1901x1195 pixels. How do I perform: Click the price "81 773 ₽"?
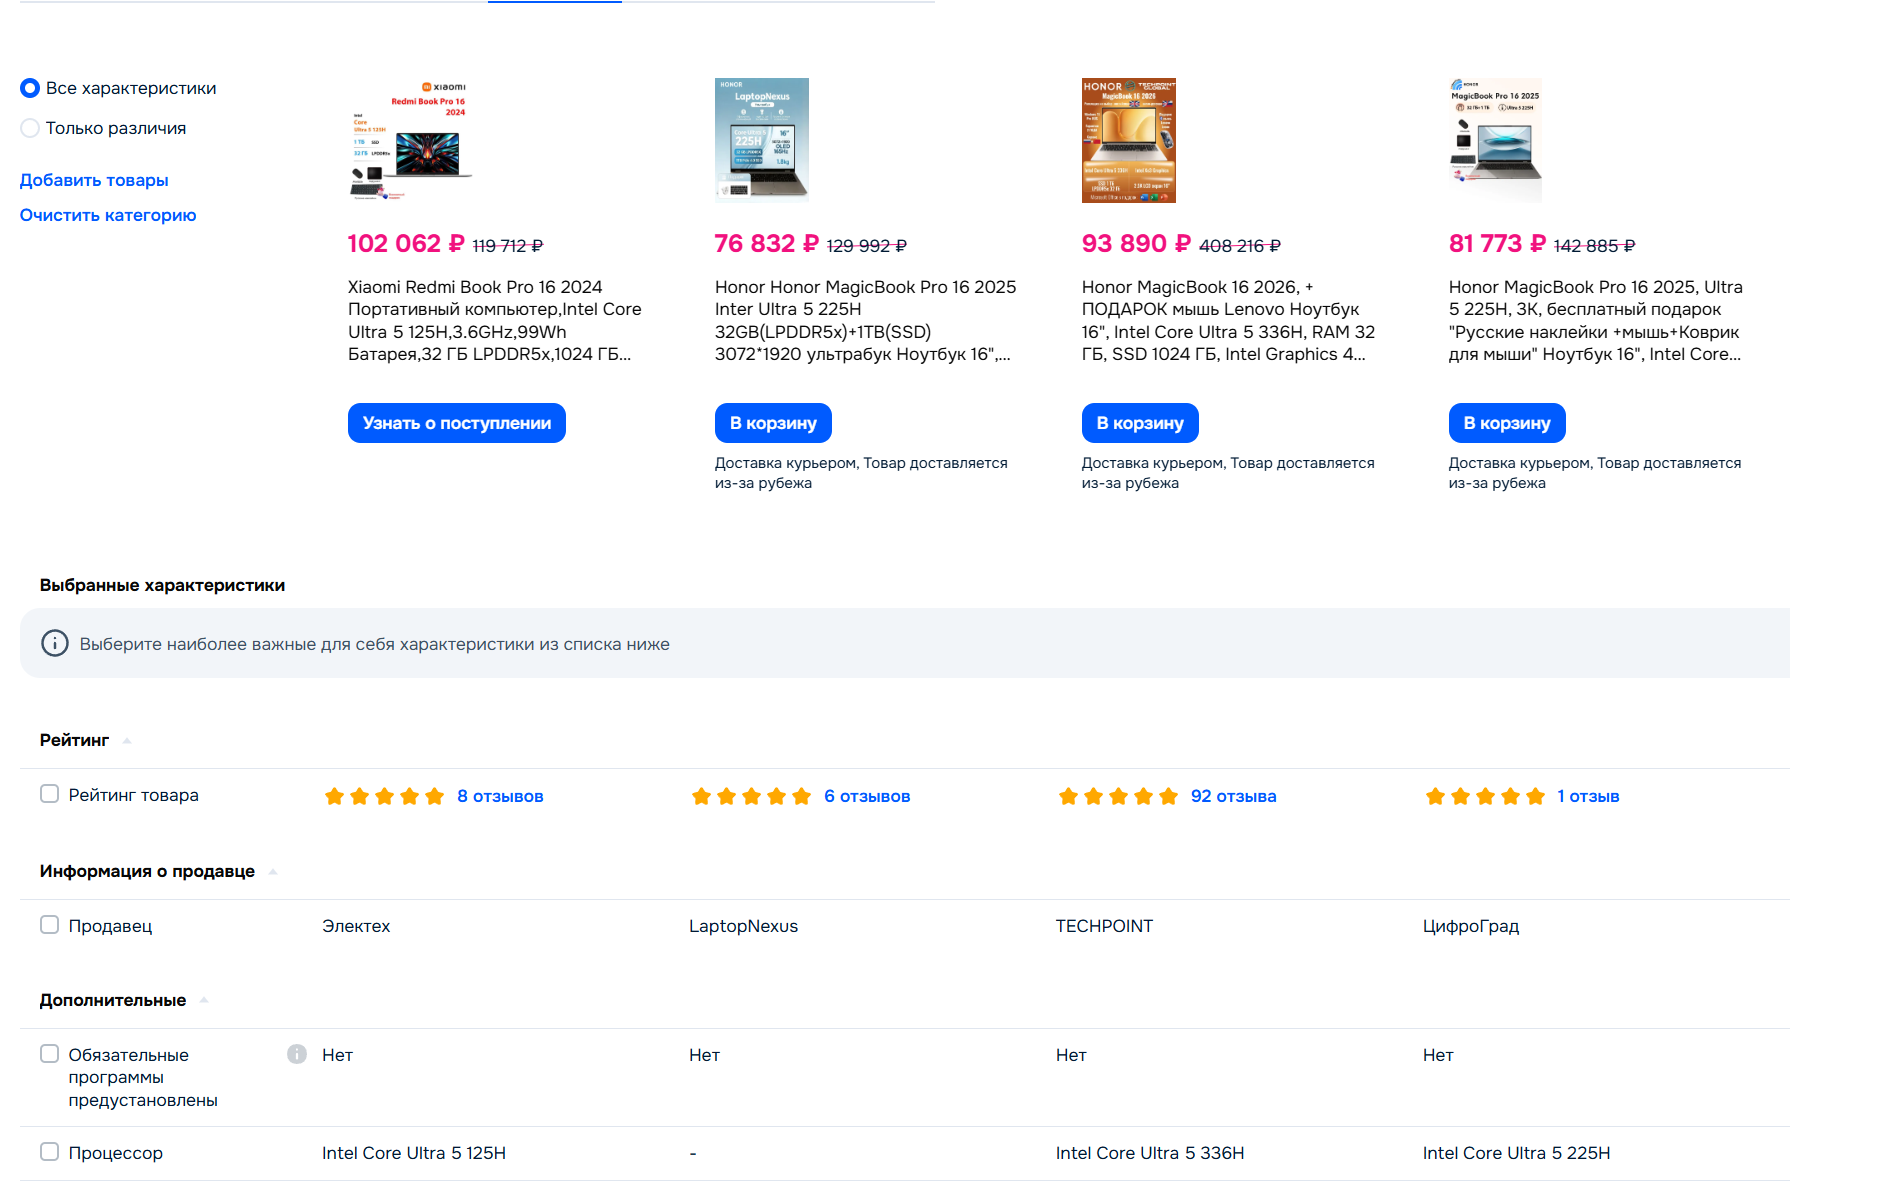pos(1497,244)
